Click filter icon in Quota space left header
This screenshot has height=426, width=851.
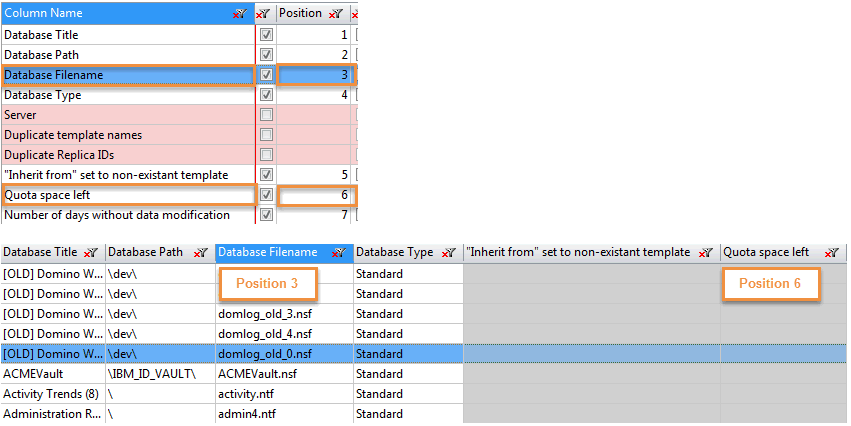pos(830,253)
